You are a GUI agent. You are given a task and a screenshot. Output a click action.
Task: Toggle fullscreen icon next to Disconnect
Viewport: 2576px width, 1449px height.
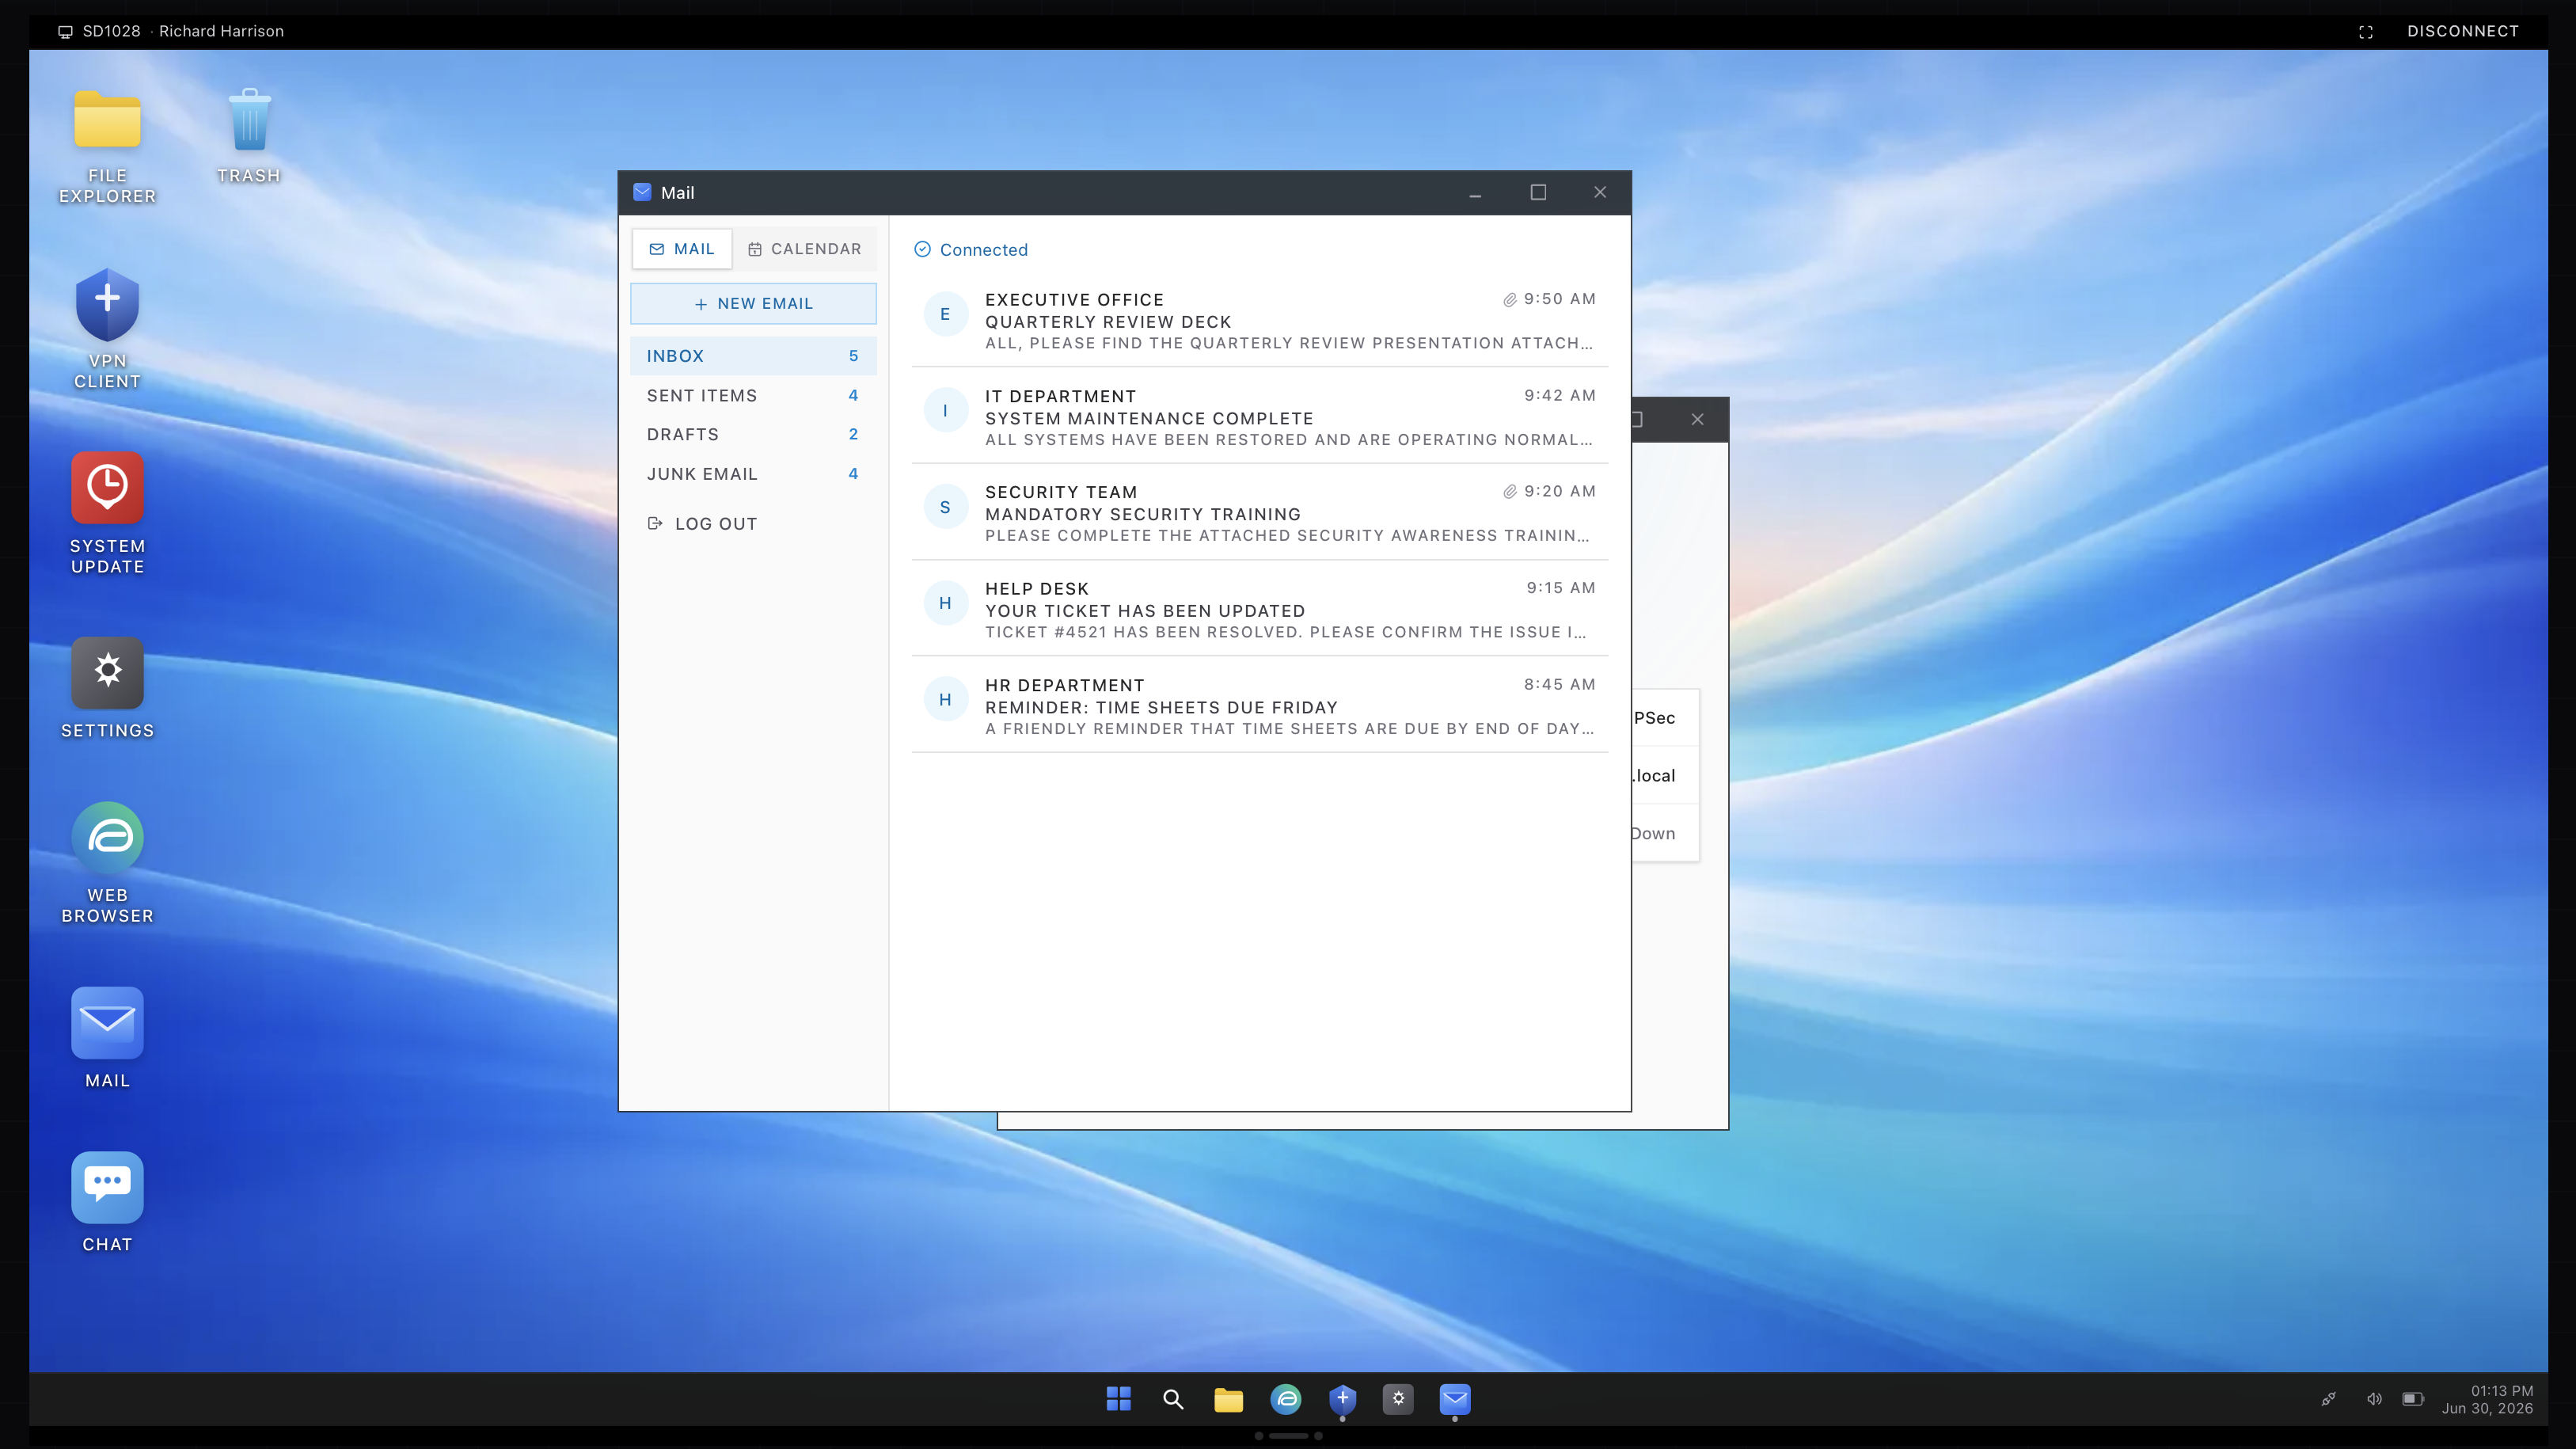point(2366,32)
